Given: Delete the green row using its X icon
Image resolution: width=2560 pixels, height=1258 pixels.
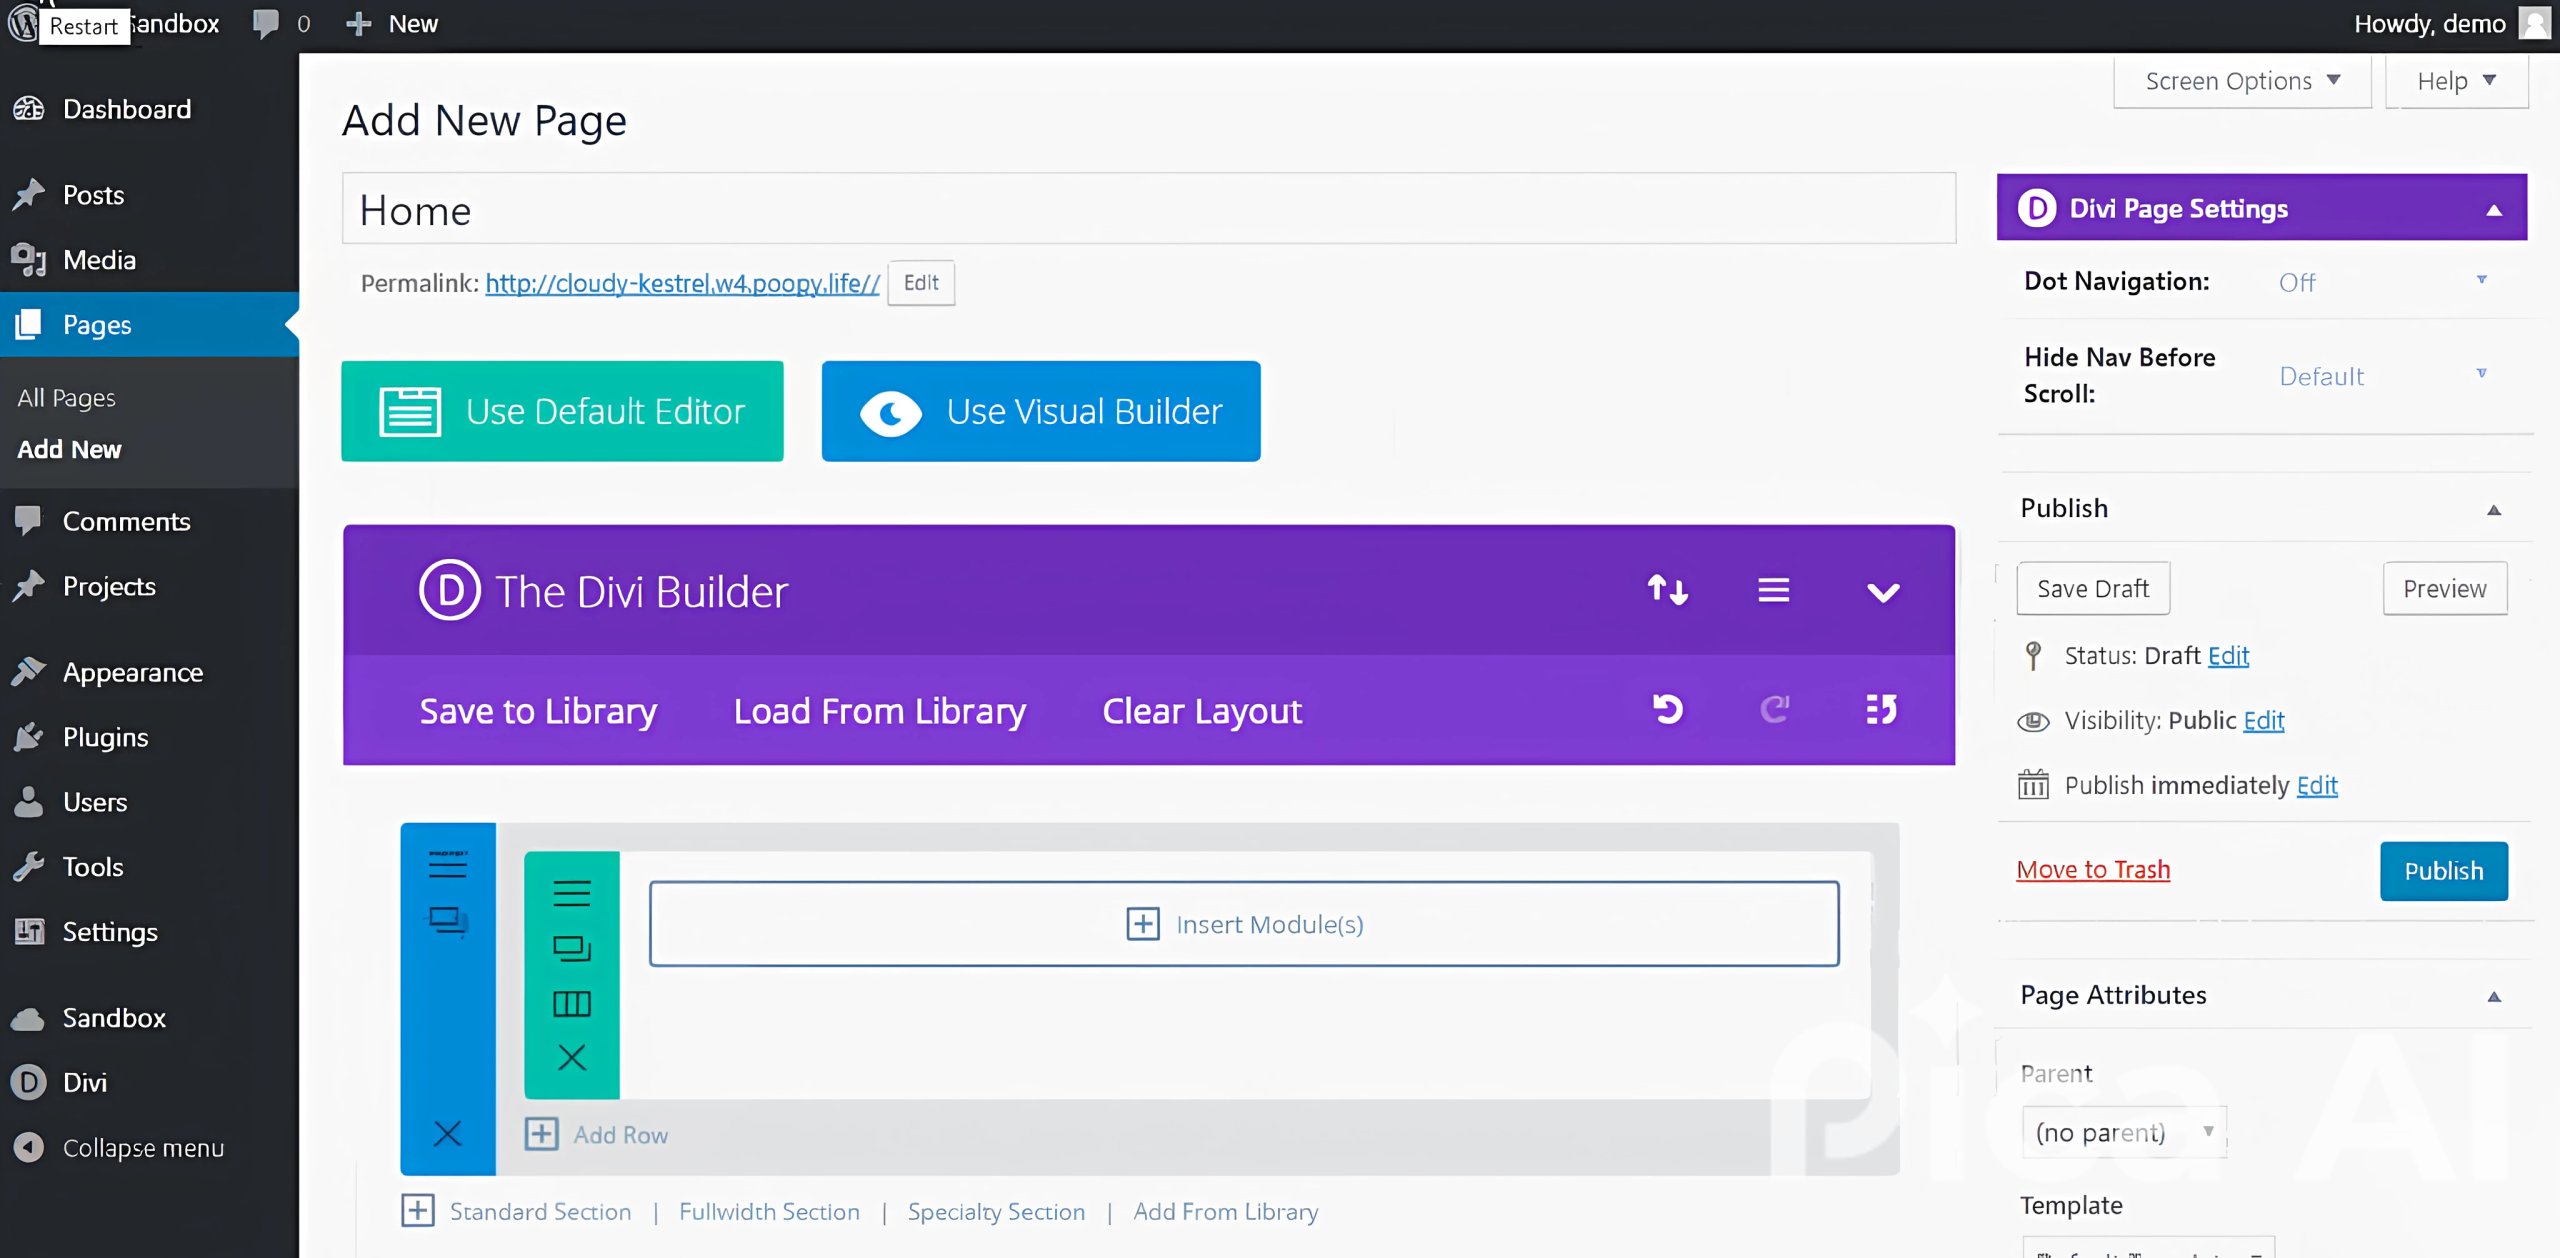Looking at the screenshot, I should pyautogui.click(x=572, y=1057).
